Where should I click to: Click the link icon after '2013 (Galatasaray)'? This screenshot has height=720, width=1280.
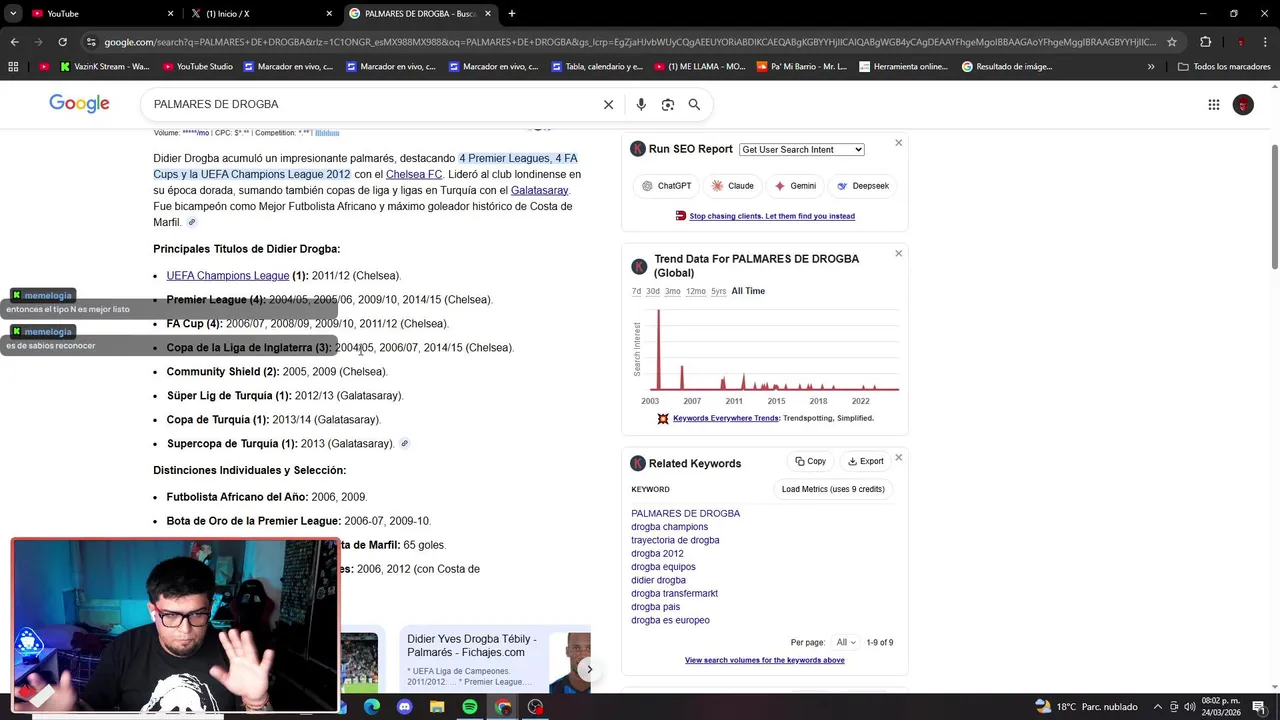404,443
